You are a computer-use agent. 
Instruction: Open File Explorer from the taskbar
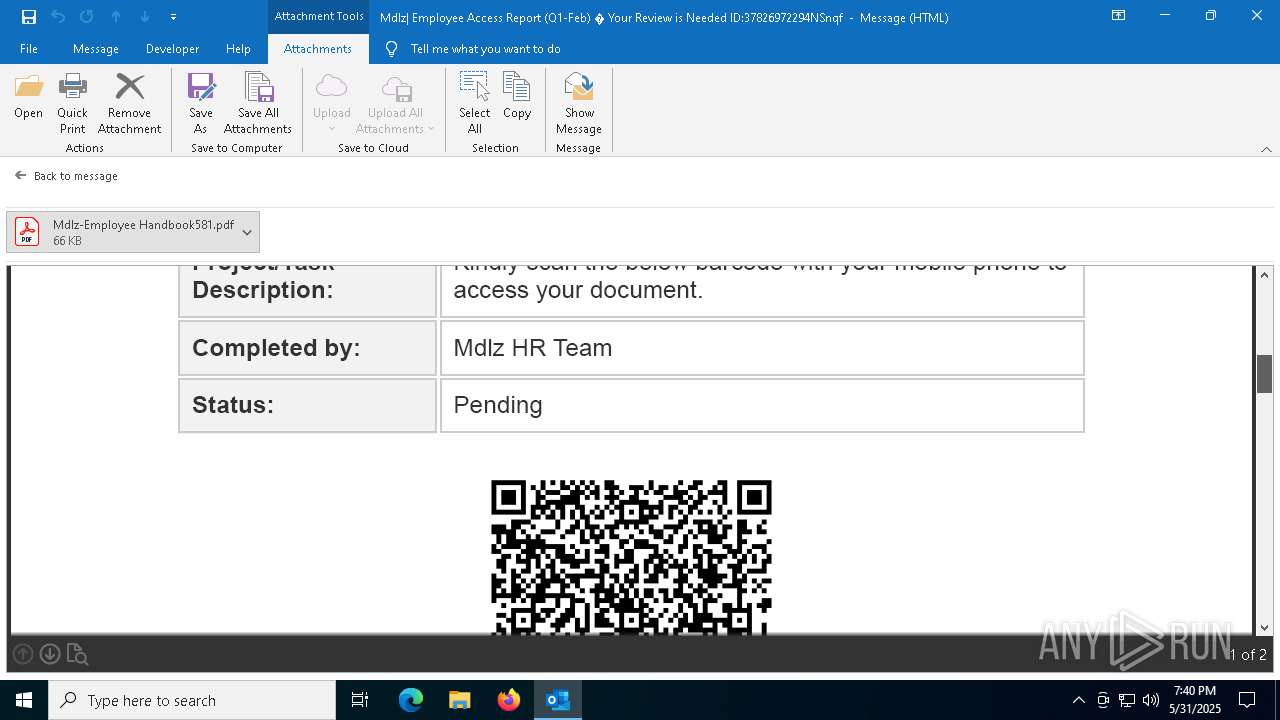(x=459, y=700)
